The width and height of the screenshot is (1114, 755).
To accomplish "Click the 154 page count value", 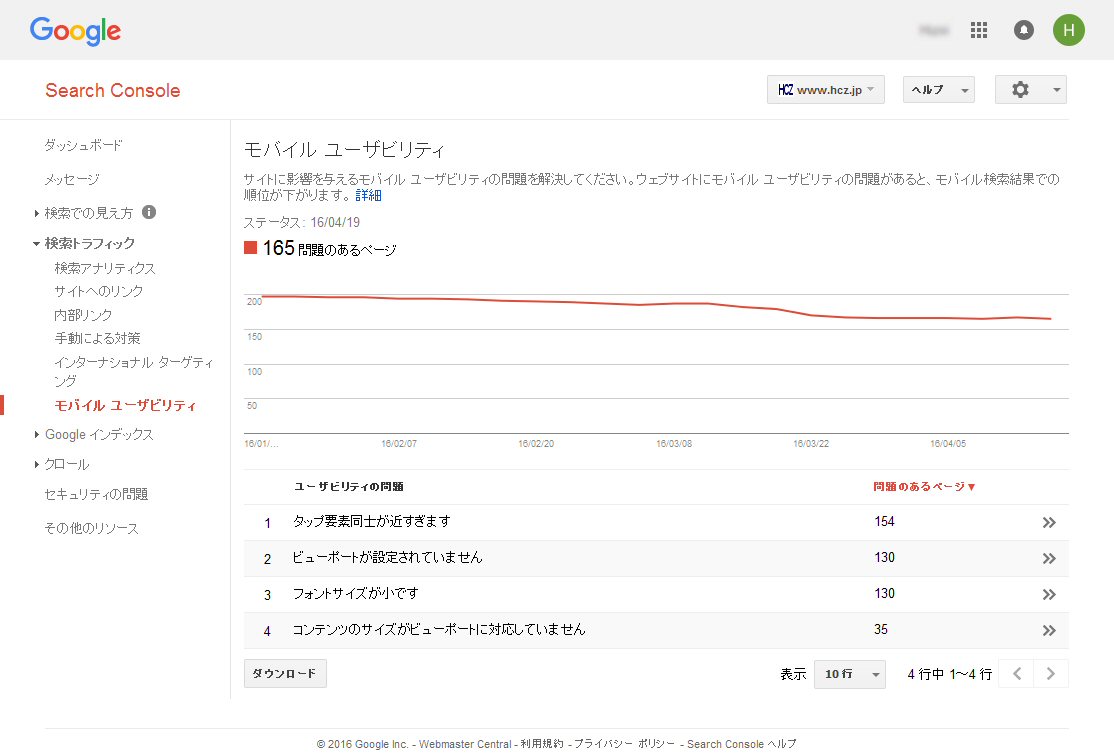I will coord(885,522).
